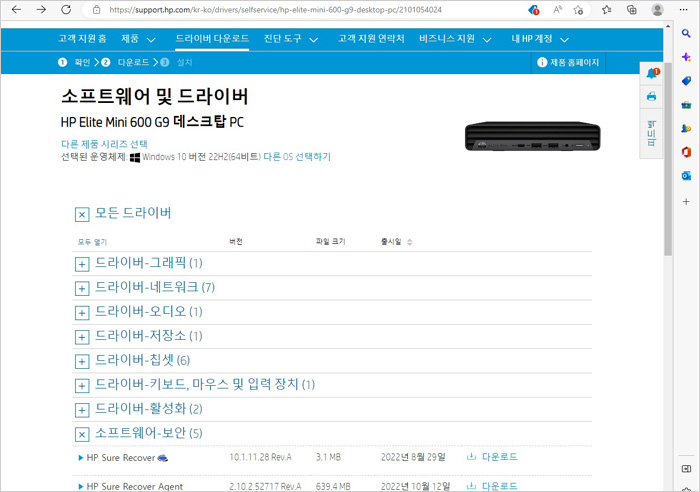Click the URL address bar field
700x492 pixels.
(x=275, y=10)
